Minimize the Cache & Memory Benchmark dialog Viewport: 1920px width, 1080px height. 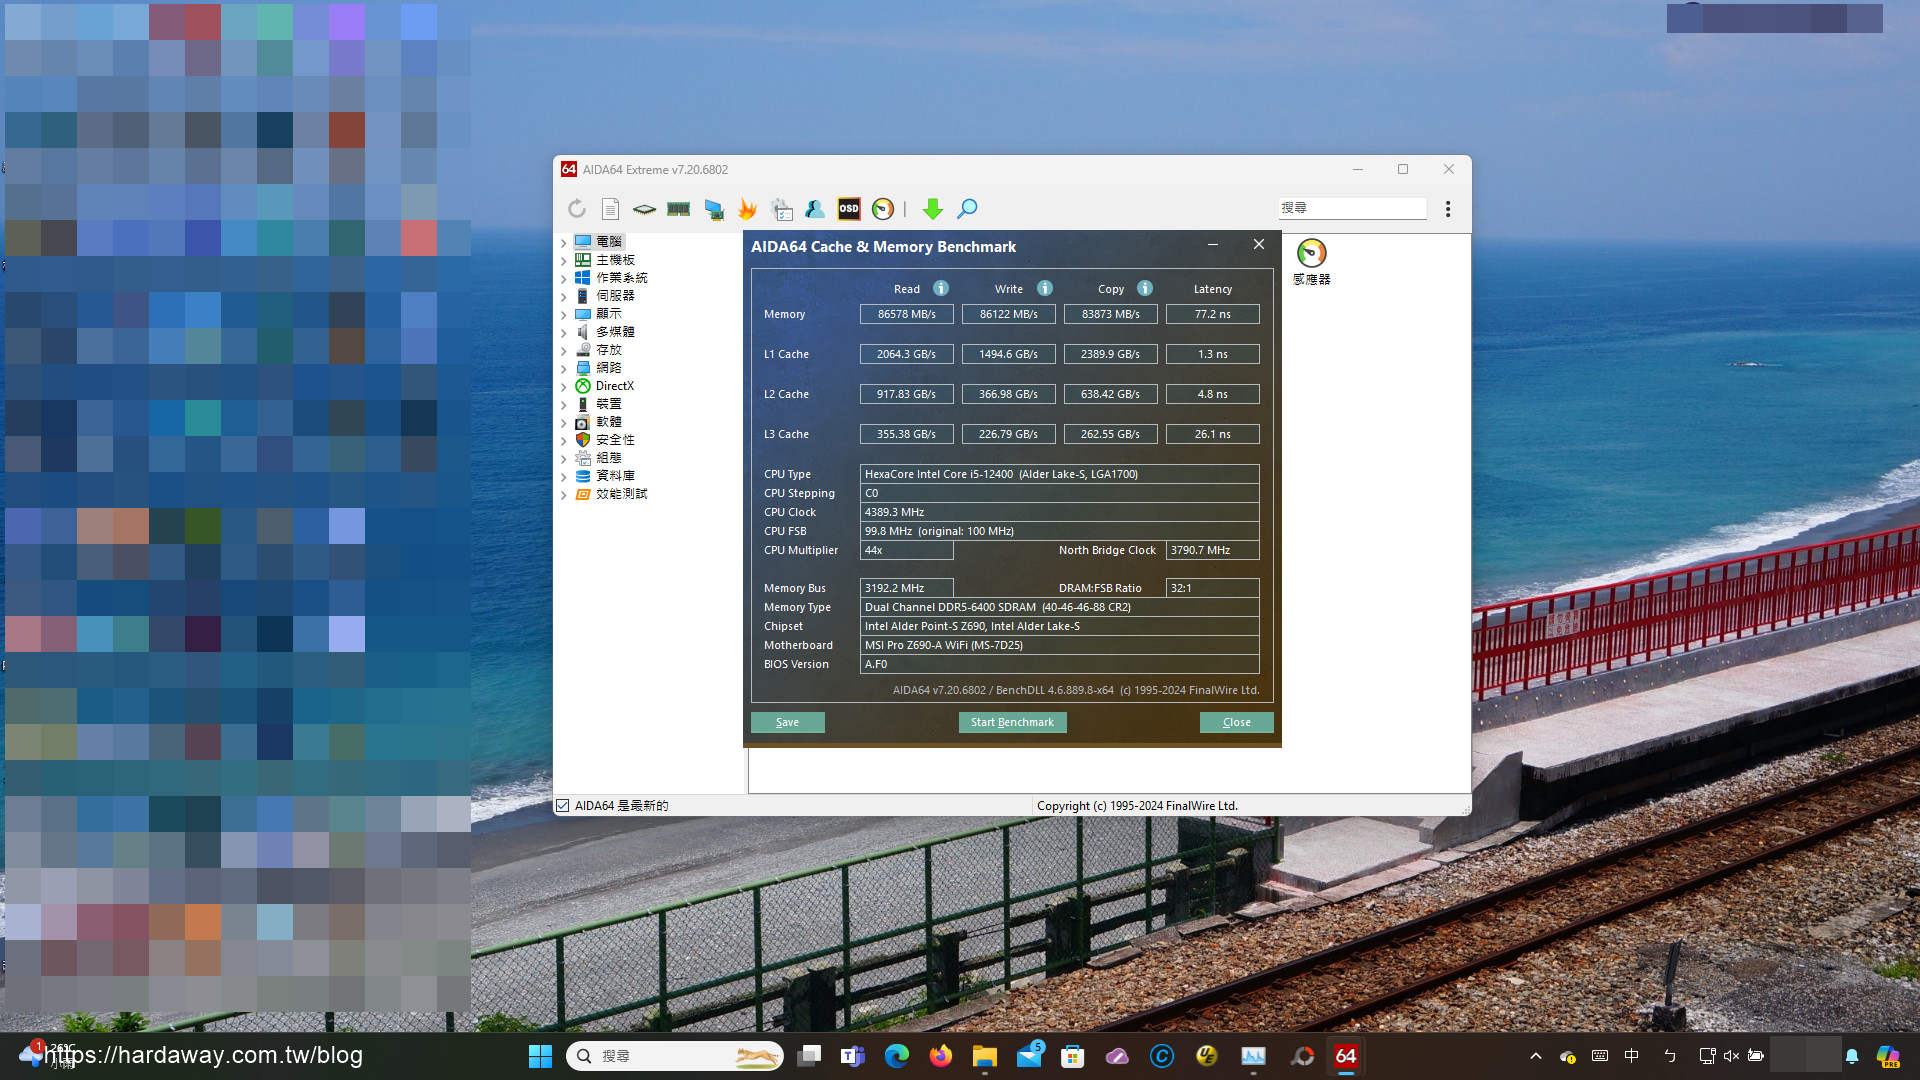pos(1213,245)
